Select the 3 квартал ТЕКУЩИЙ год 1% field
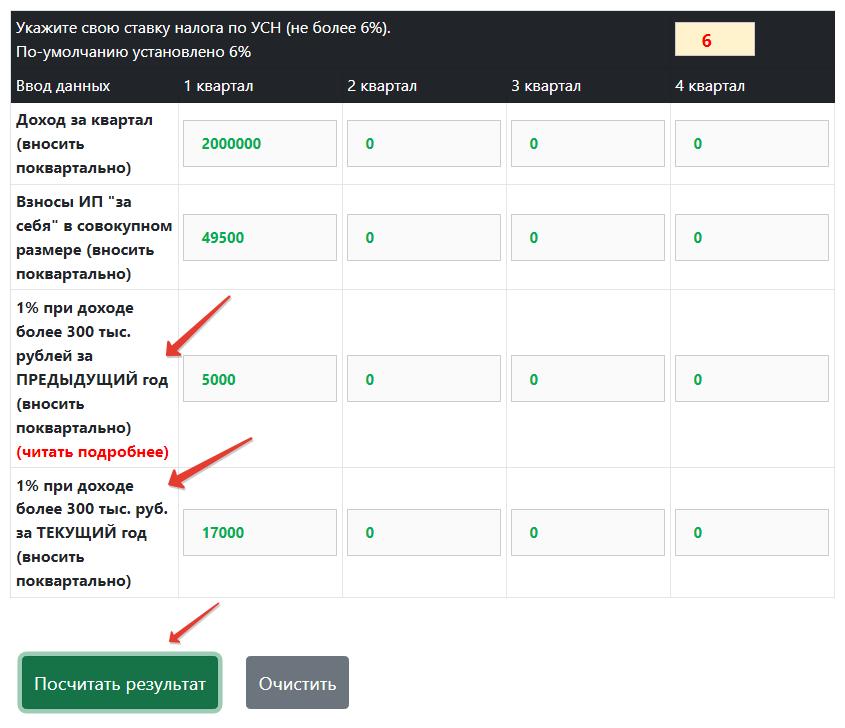The image size is (845, 728). pyautogui.click(x=587, y=532)
